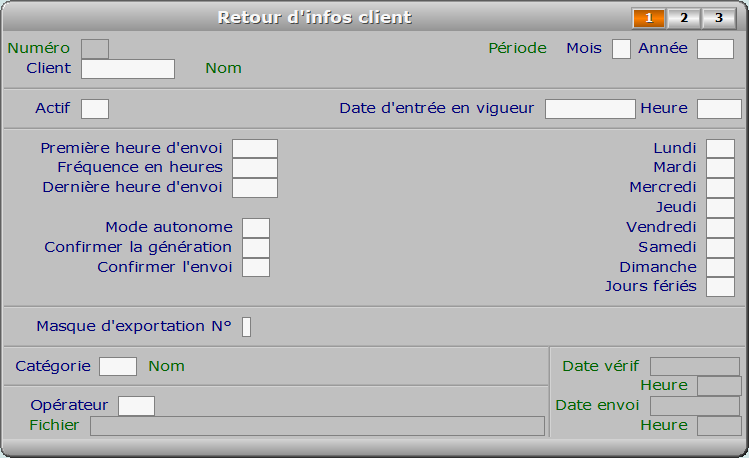The height and width of the screenshot is (458, 749).
Task: Click the Heure field beside entry date
Action: 719,109
